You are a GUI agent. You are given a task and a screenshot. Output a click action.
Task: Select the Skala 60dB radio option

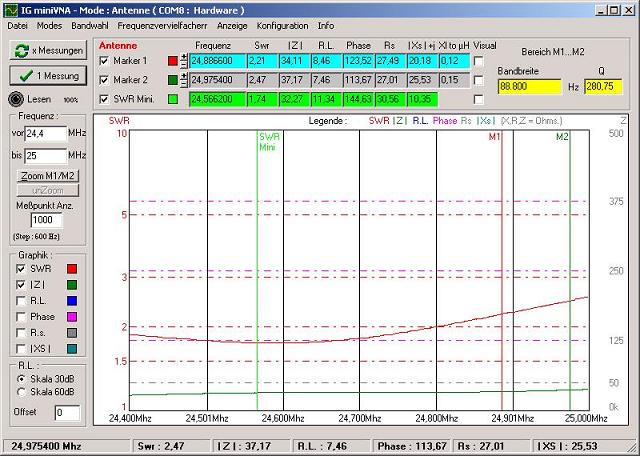22,392
